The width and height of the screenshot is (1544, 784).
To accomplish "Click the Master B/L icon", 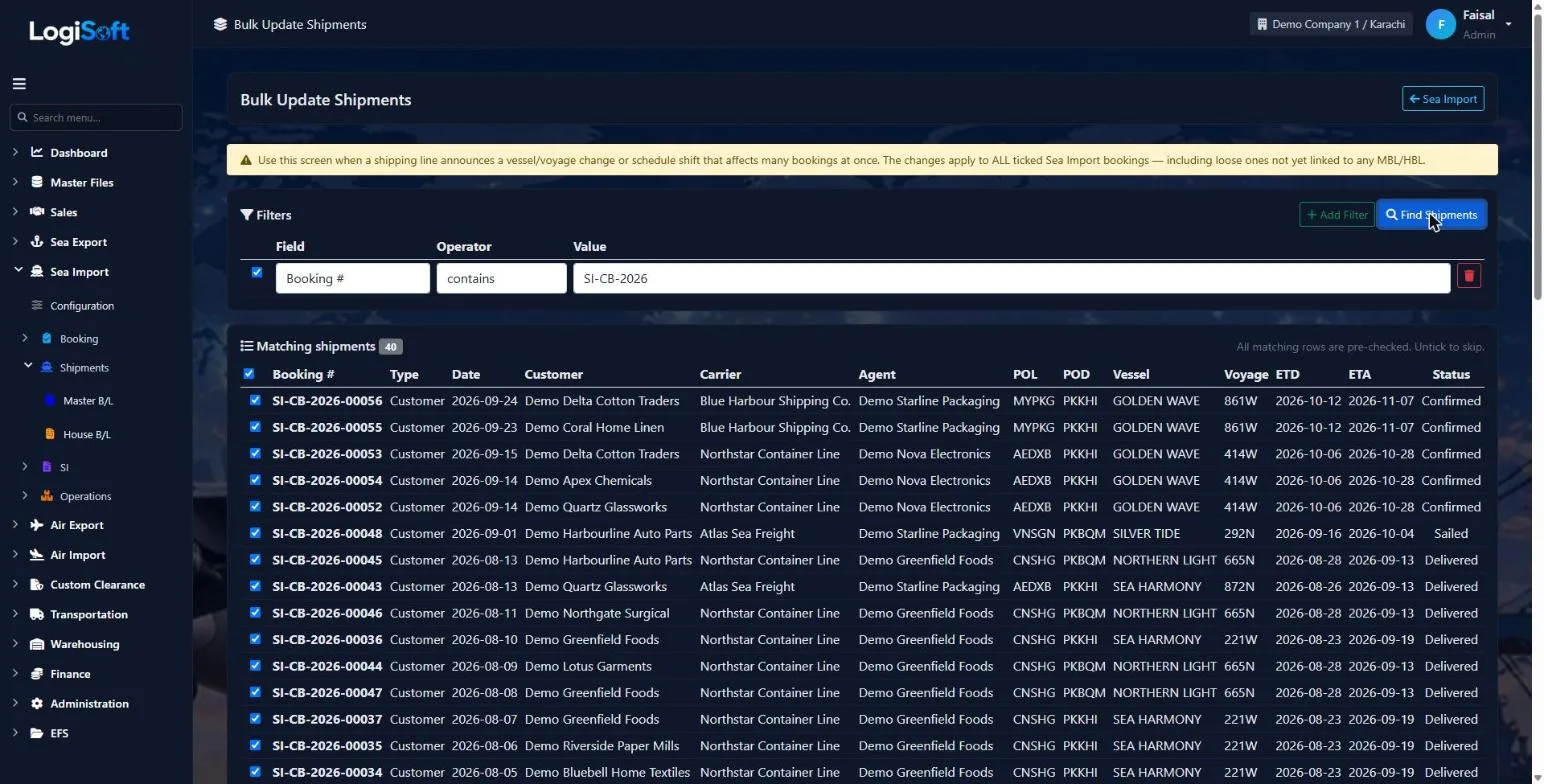I will pos(50,401).
